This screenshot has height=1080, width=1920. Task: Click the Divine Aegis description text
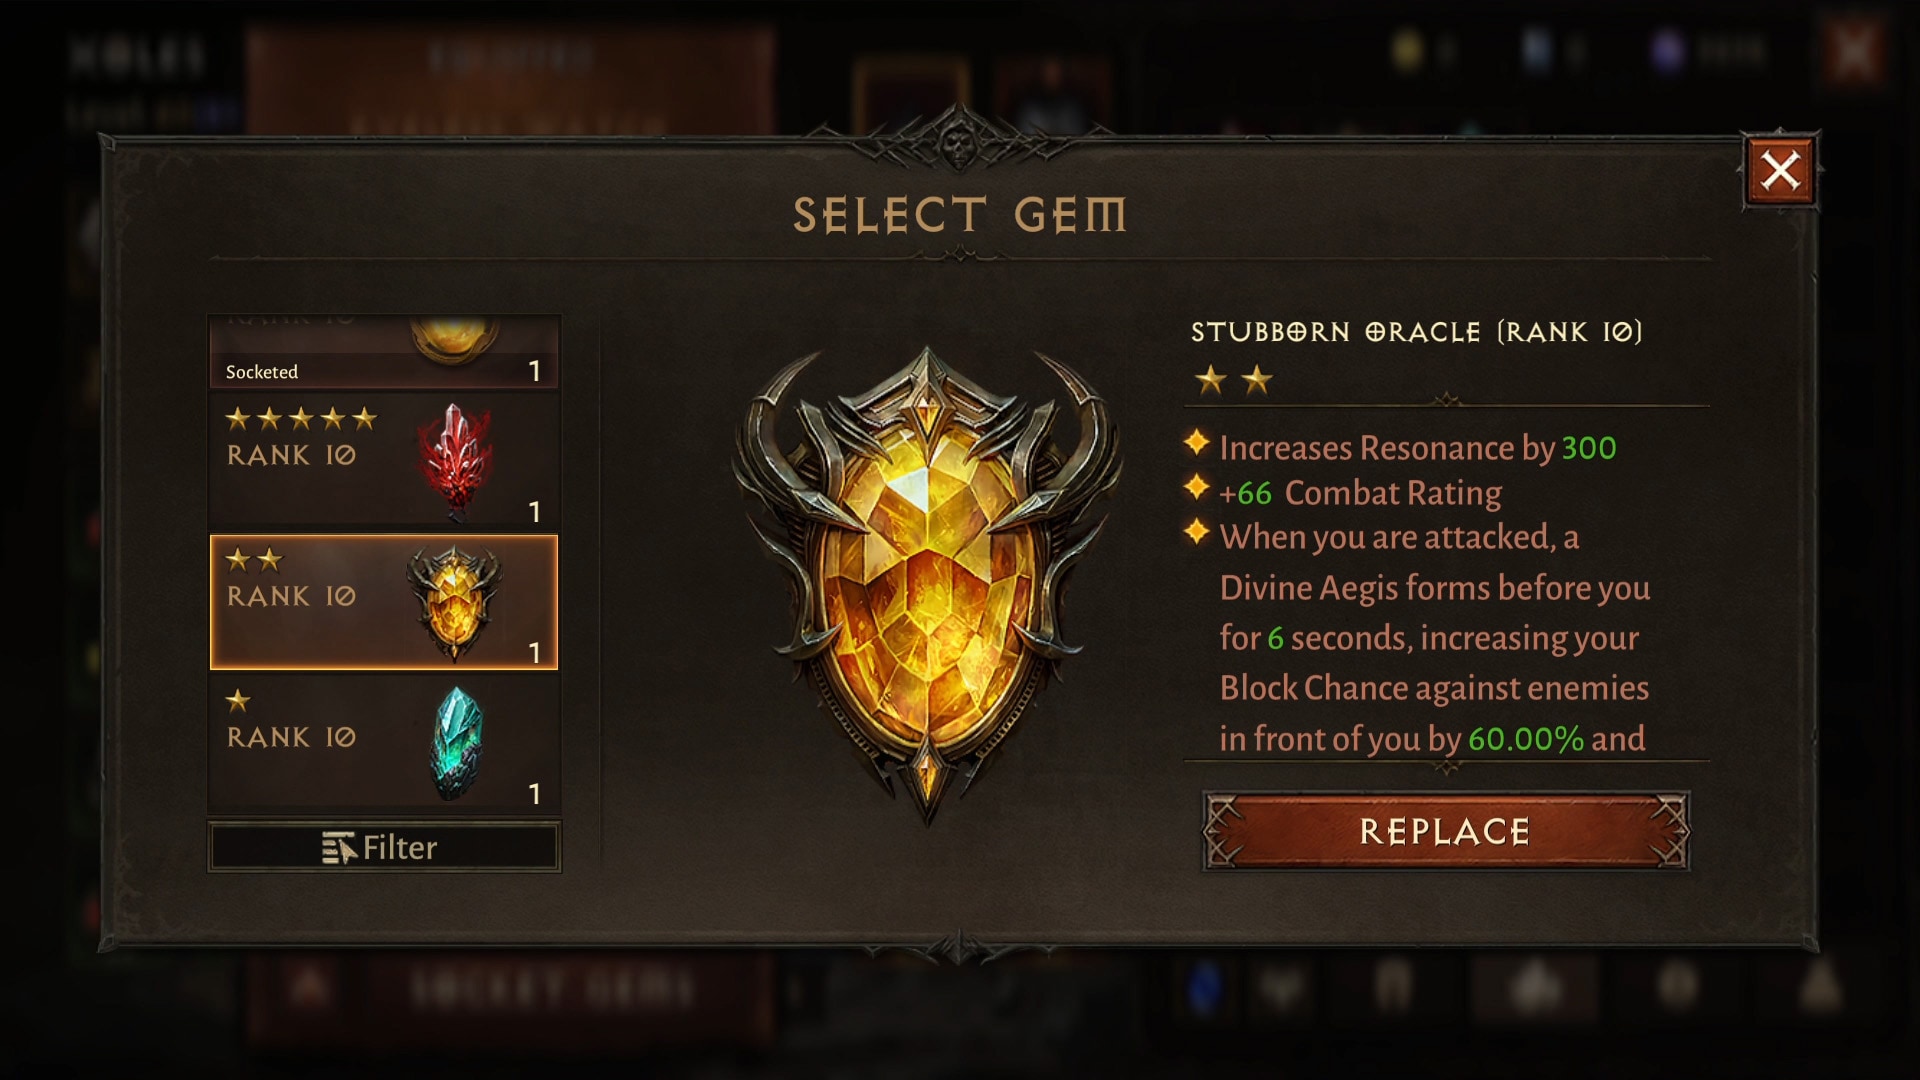click(x=1434, y=638)
